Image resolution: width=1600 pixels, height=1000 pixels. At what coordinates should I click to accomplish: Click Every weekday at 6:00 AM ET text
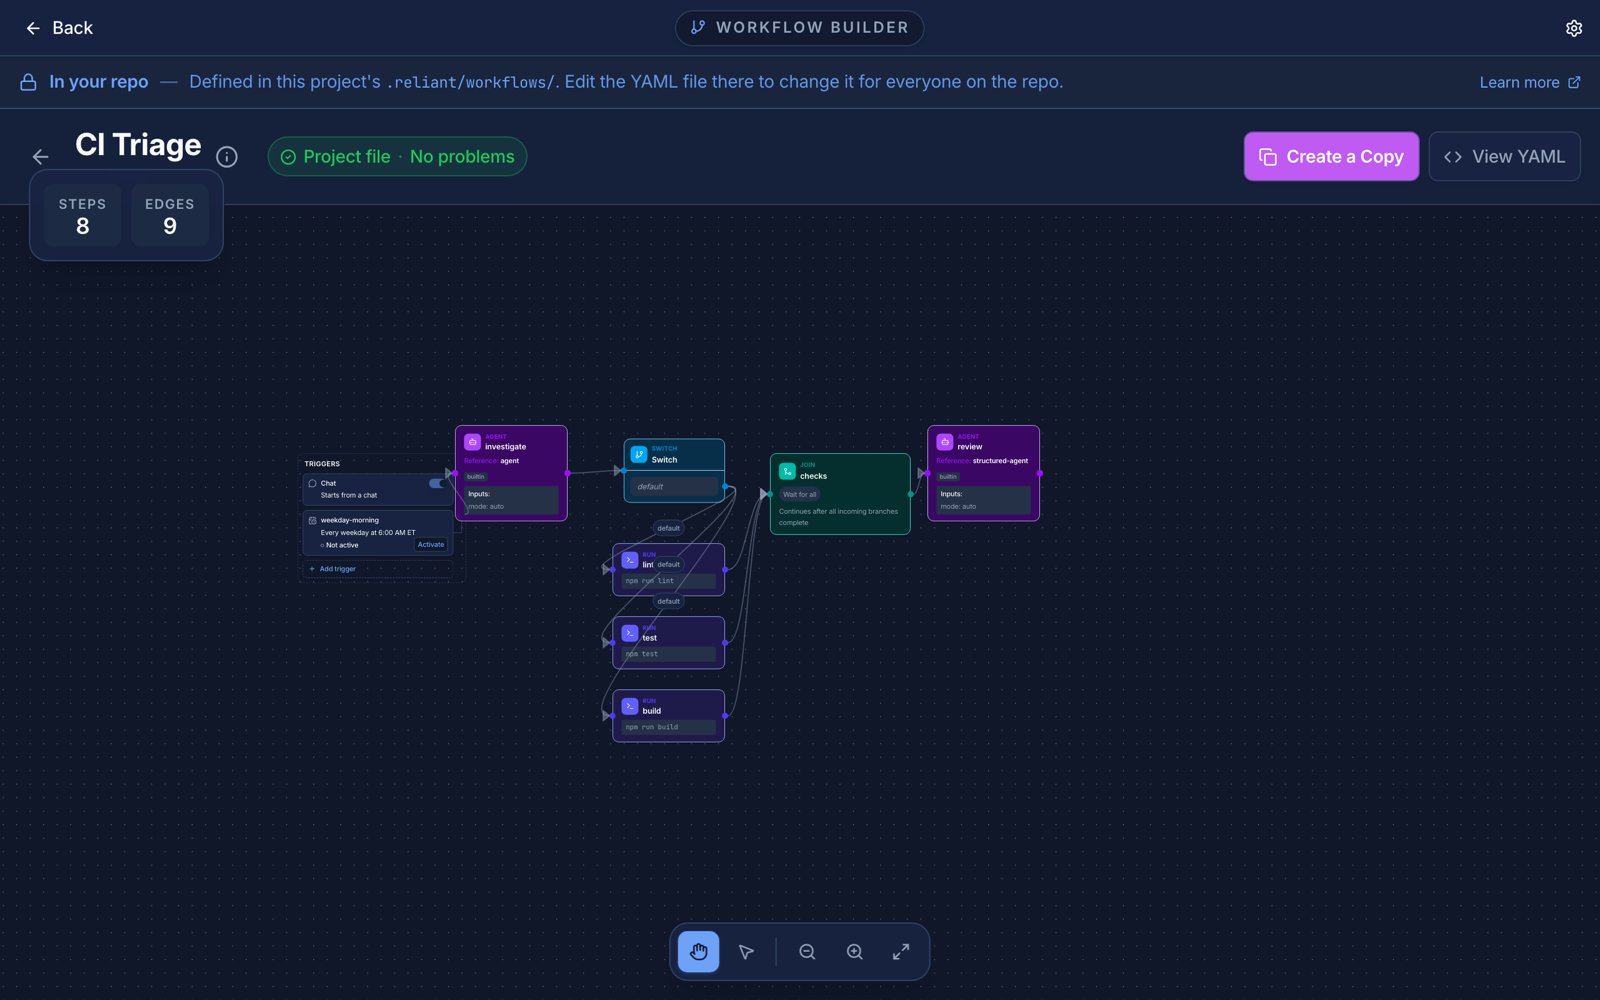368,533
